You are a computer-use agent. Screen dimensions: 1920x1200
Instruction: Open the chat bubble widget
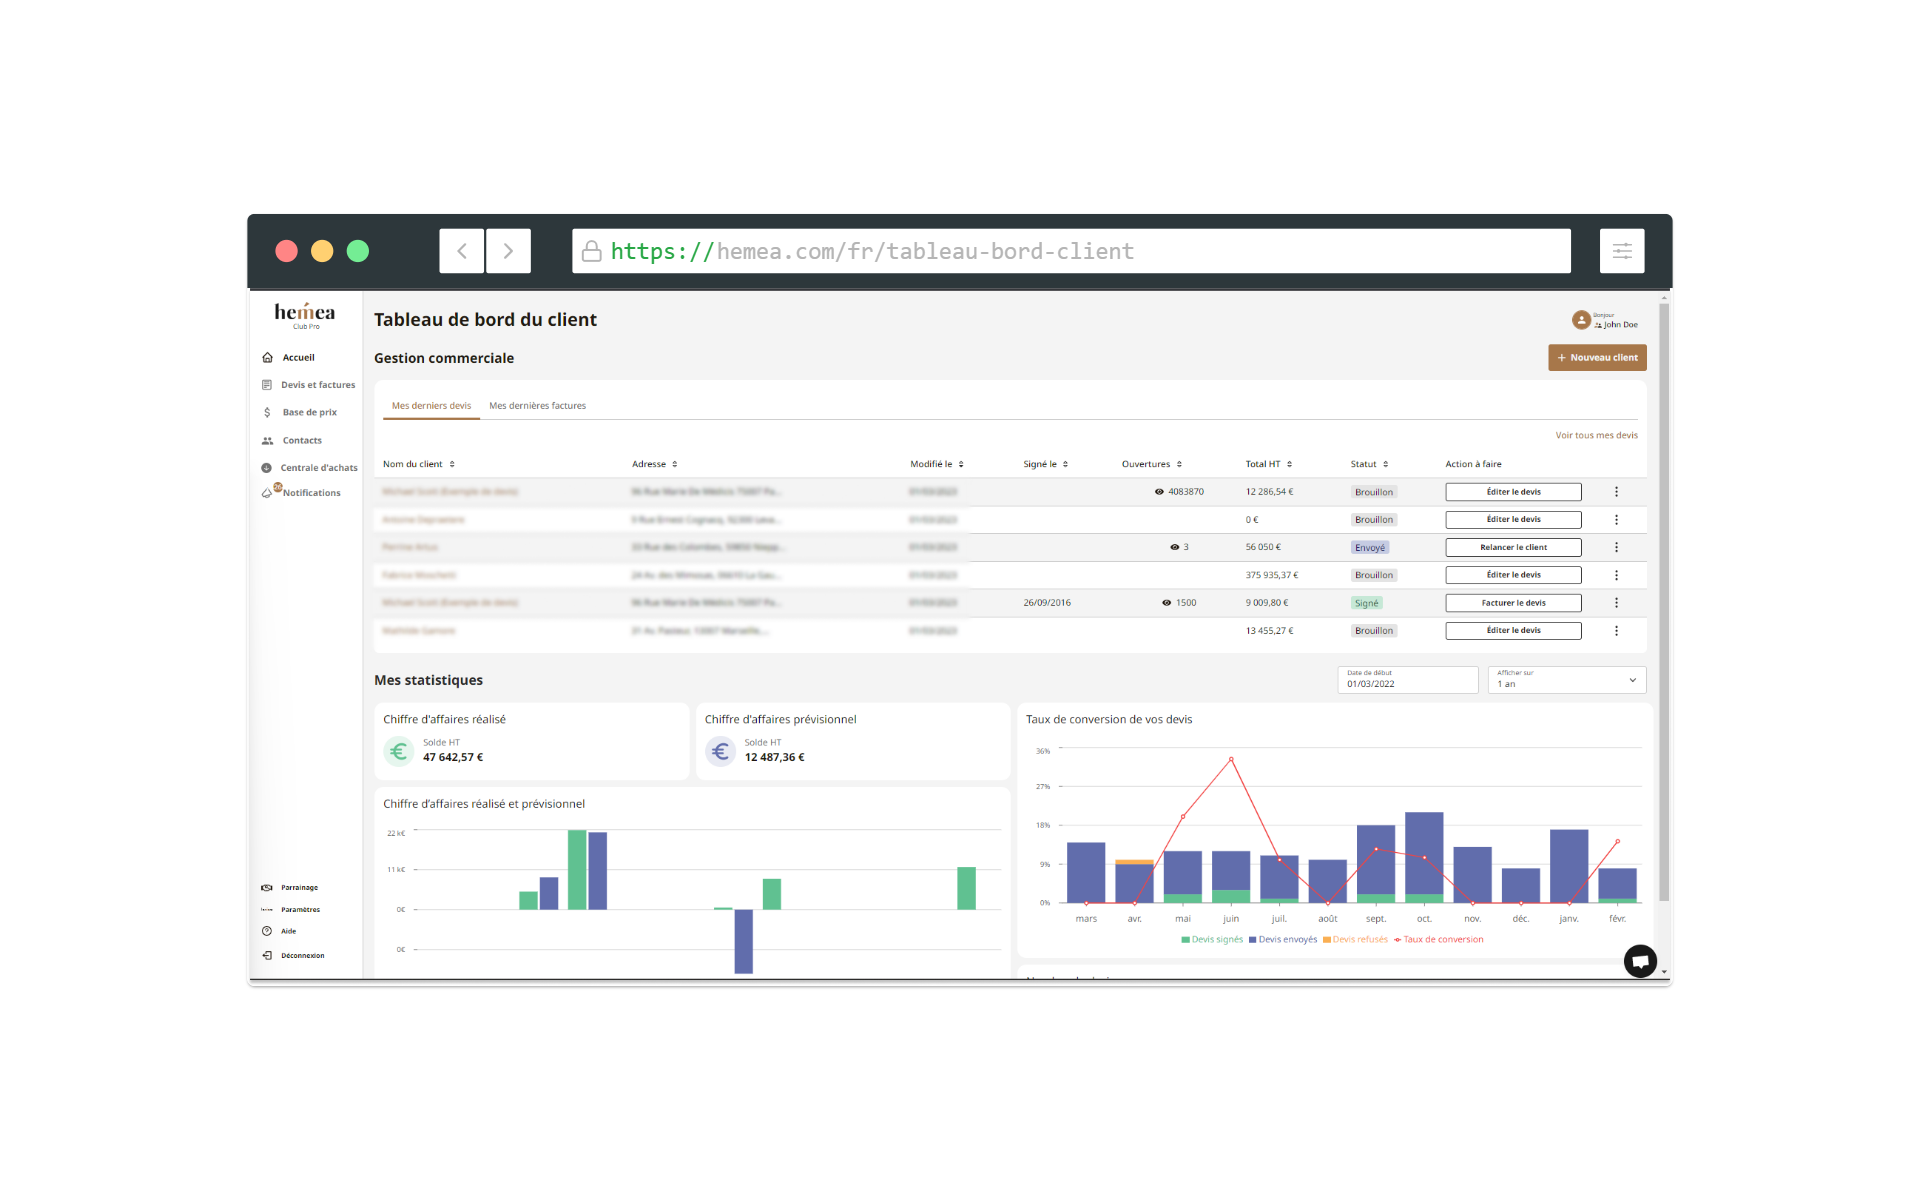coord(1640,961)
